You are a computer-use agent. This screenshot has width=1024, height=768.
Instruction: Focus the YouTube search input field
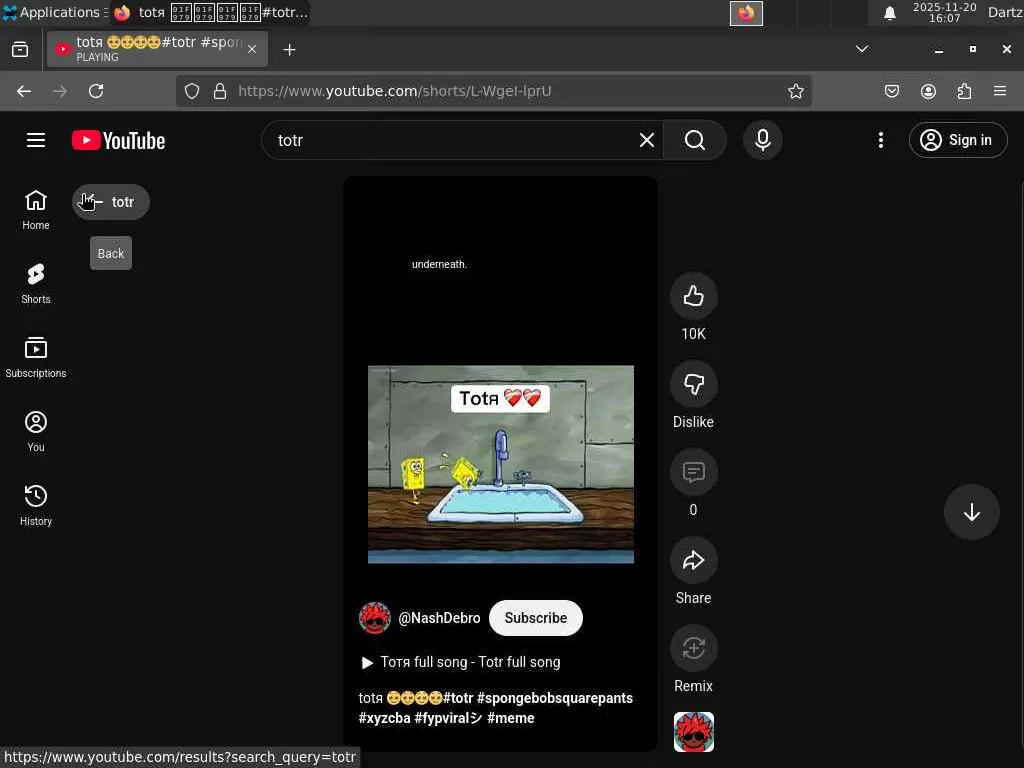tap(454, 140)
